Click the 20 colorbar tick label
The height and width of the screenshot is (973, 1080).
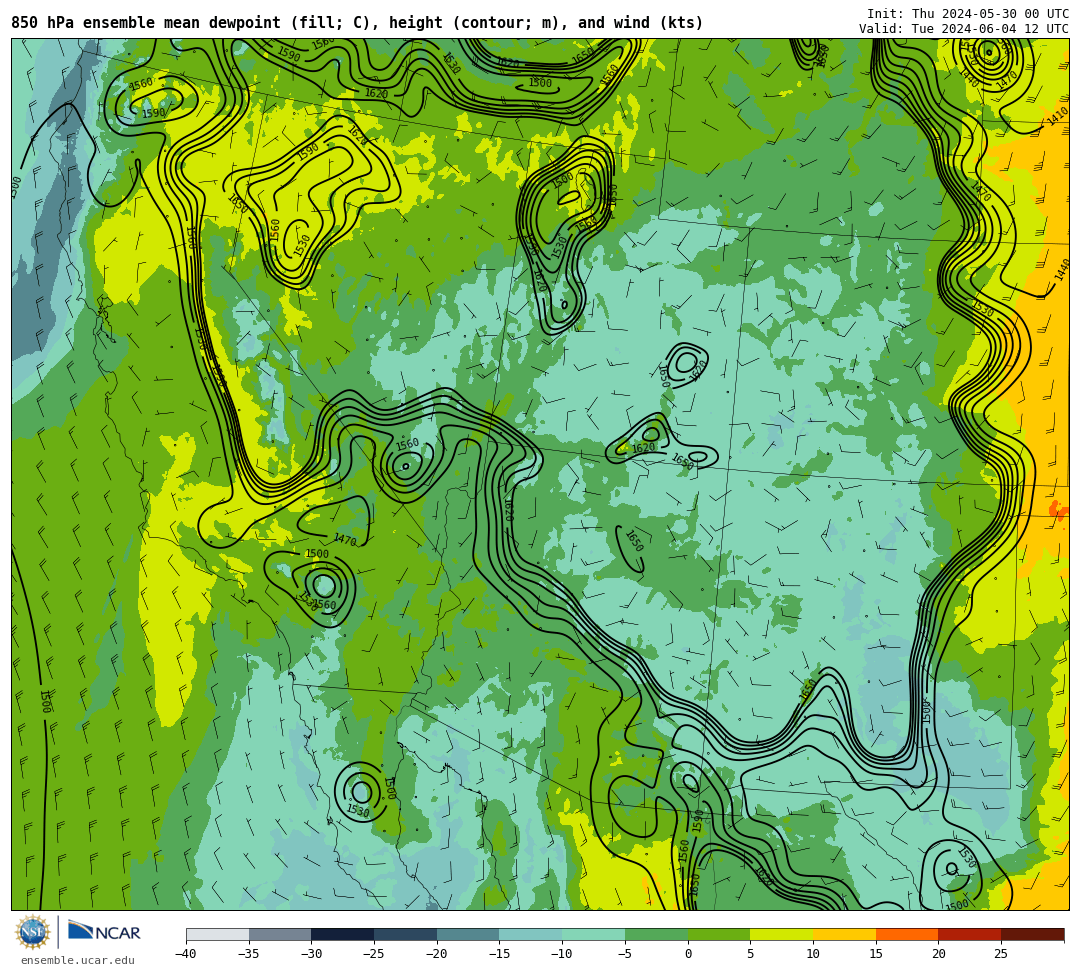click(938, 954)
